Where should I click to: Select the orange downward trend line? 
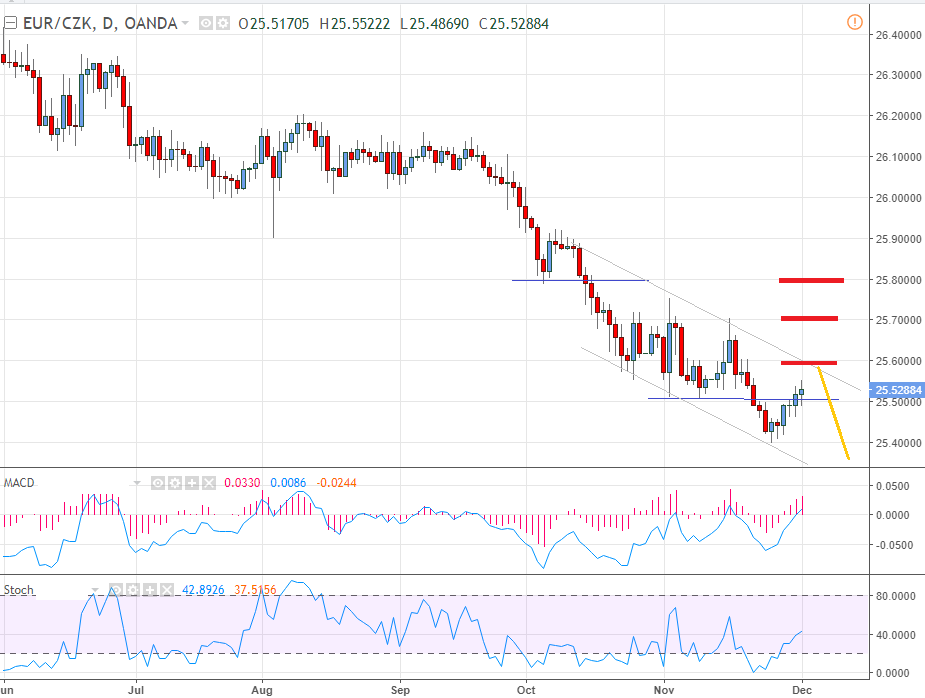(833, 413)
